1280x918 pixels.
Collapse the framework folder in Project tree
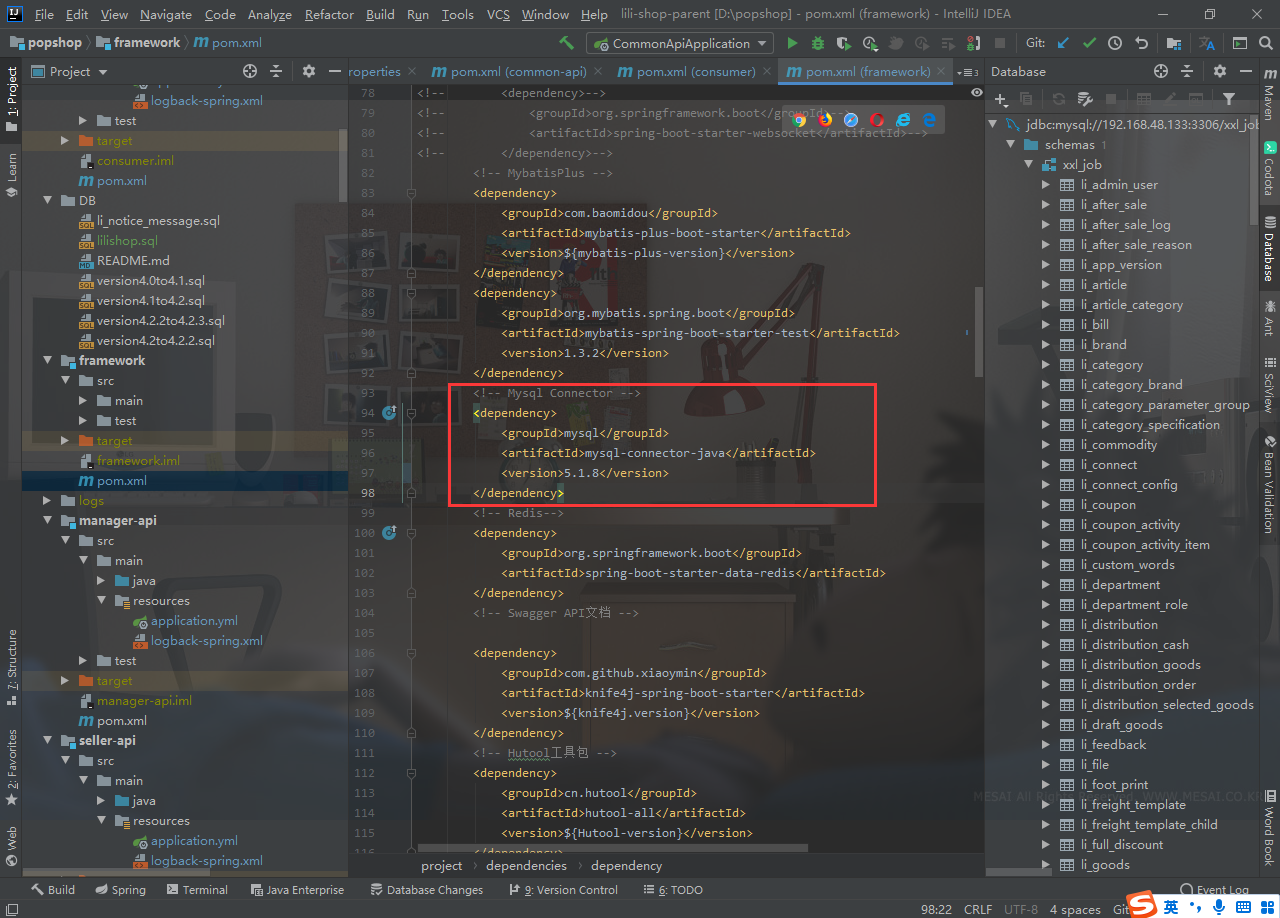pos(47,360)
